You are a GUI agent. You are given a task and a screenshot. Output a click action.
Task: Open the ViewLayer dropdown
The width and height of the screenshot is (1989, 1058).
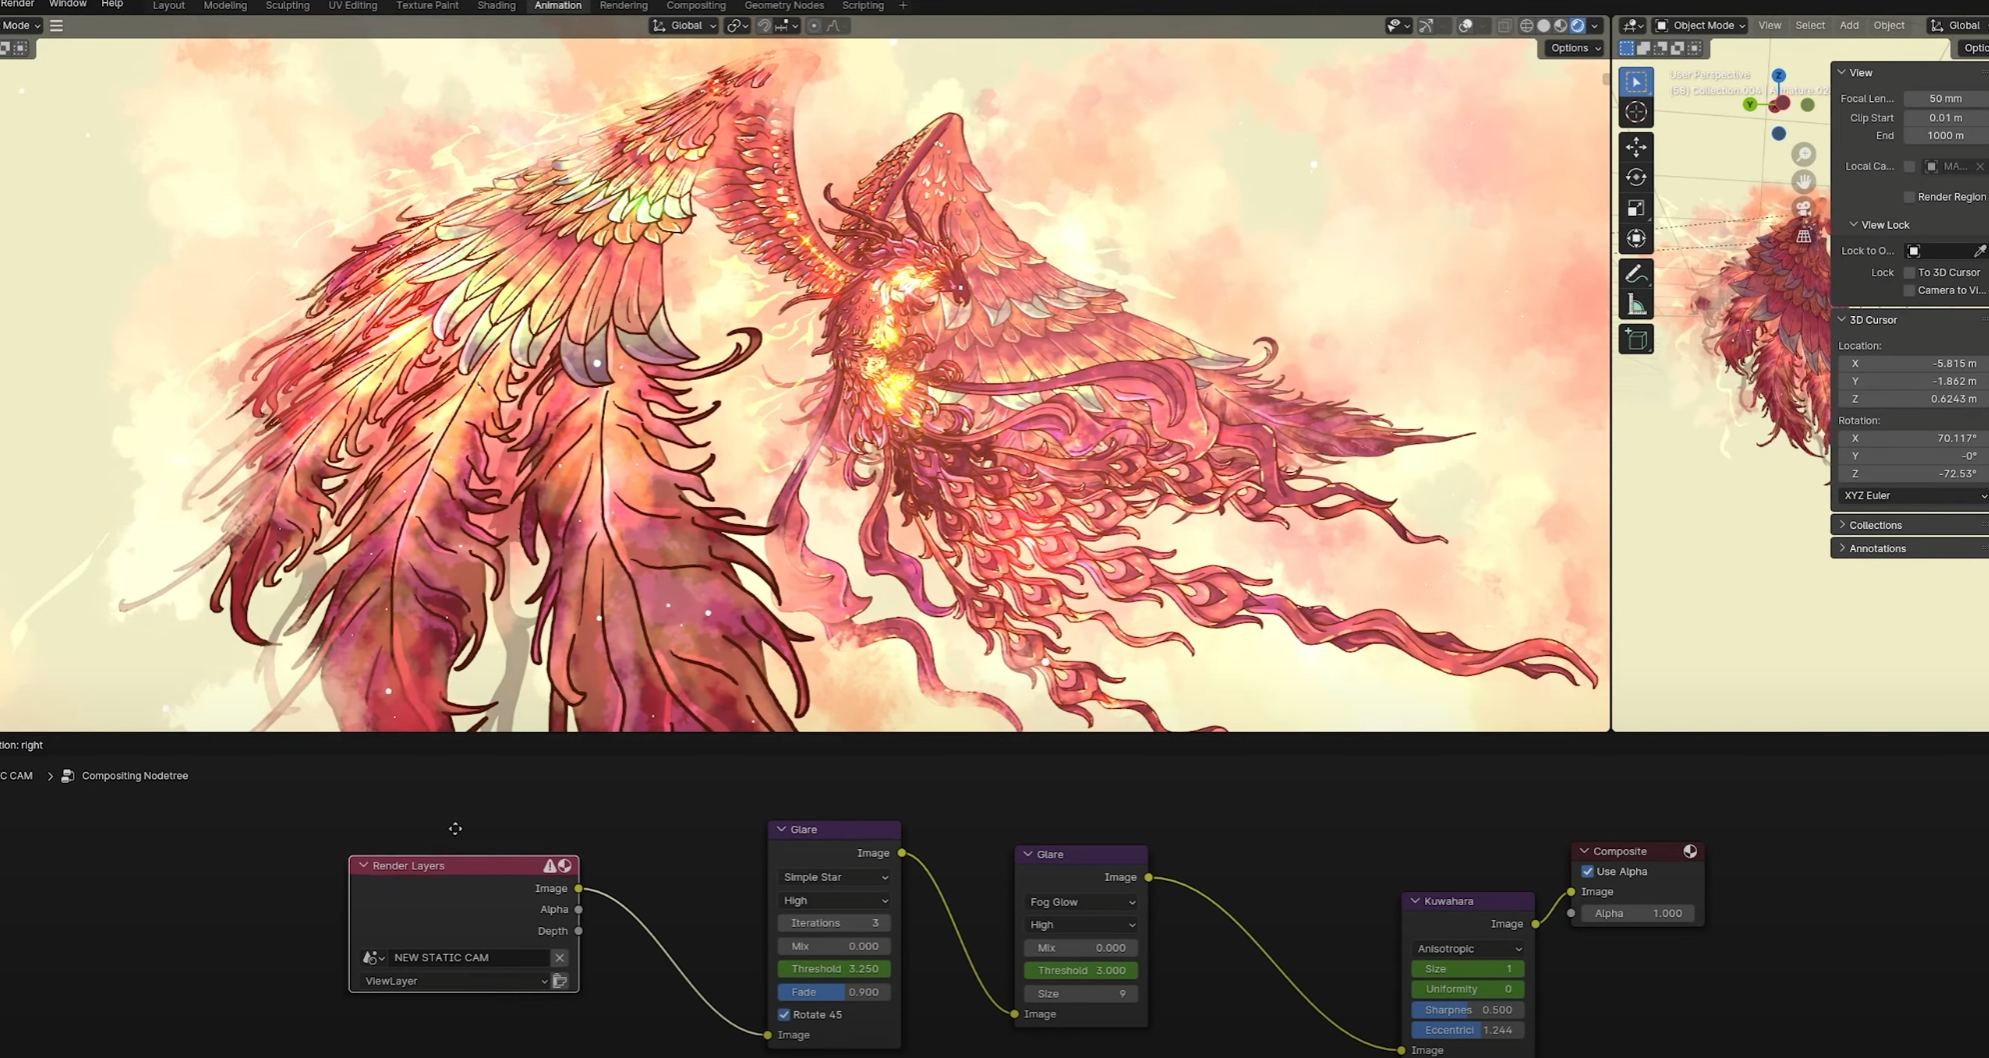[x=455, y=982]
